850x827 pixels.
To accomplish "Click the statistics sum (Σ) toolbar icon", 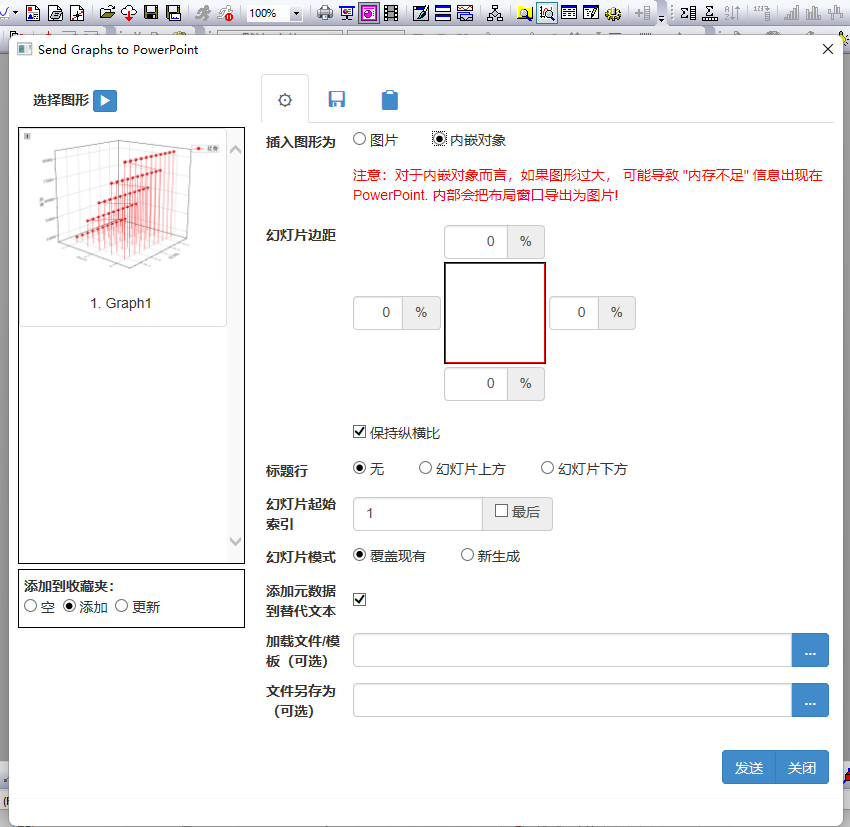I will tap(688, 13).
